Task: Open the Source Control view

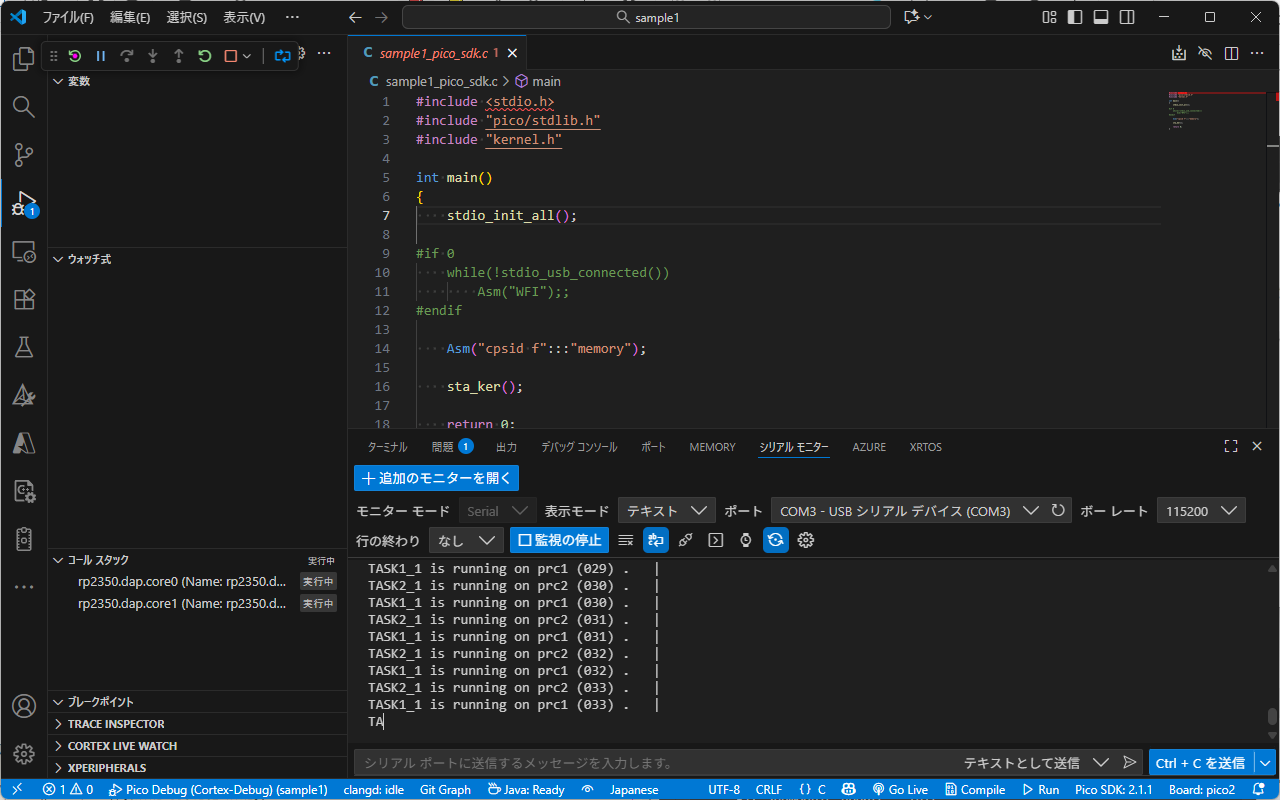Action: 24,155
